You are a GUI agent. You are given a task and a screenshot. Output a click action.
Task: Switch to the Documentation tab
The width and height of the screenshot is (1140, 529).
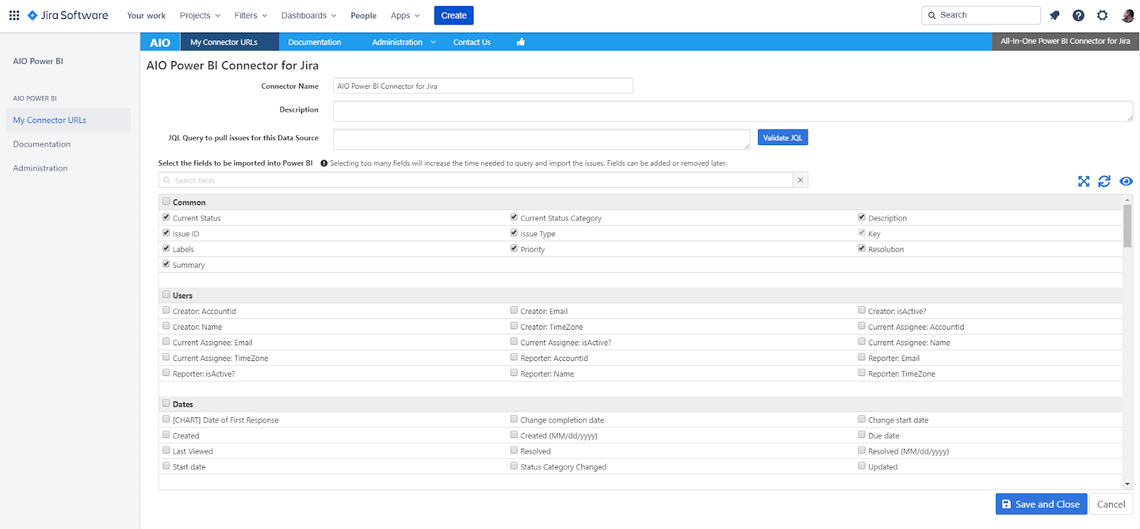tap(314, 42)
